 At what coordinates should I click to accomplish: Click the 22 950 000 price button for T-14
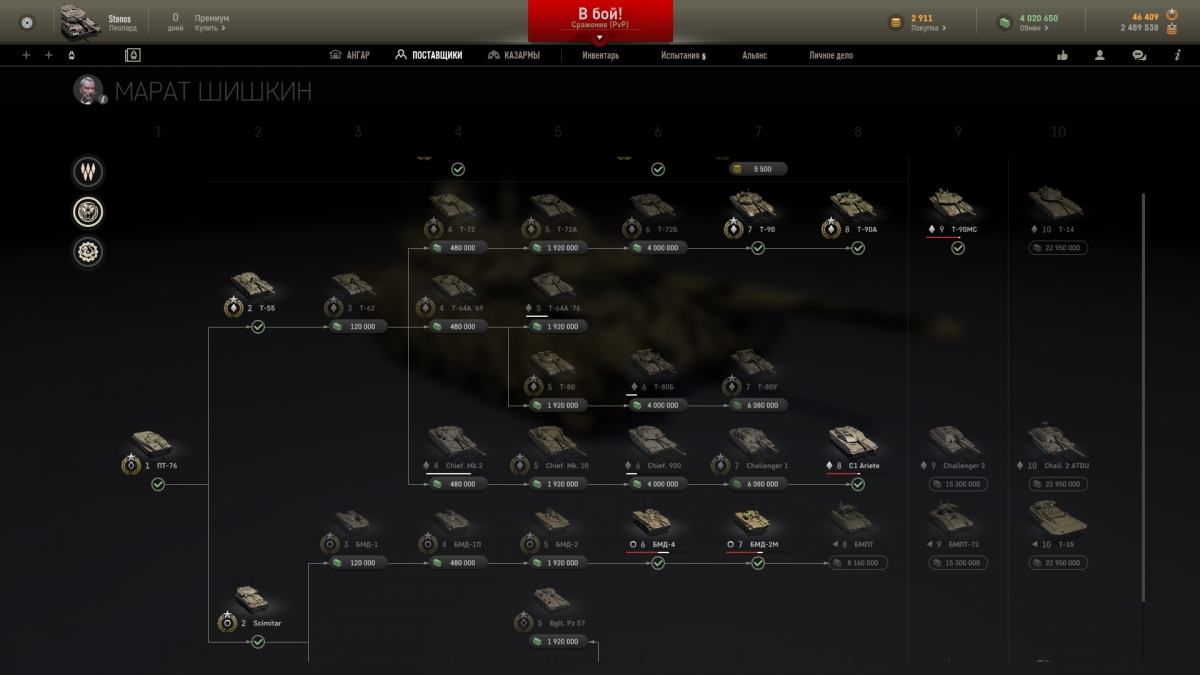click(1058, 248)
